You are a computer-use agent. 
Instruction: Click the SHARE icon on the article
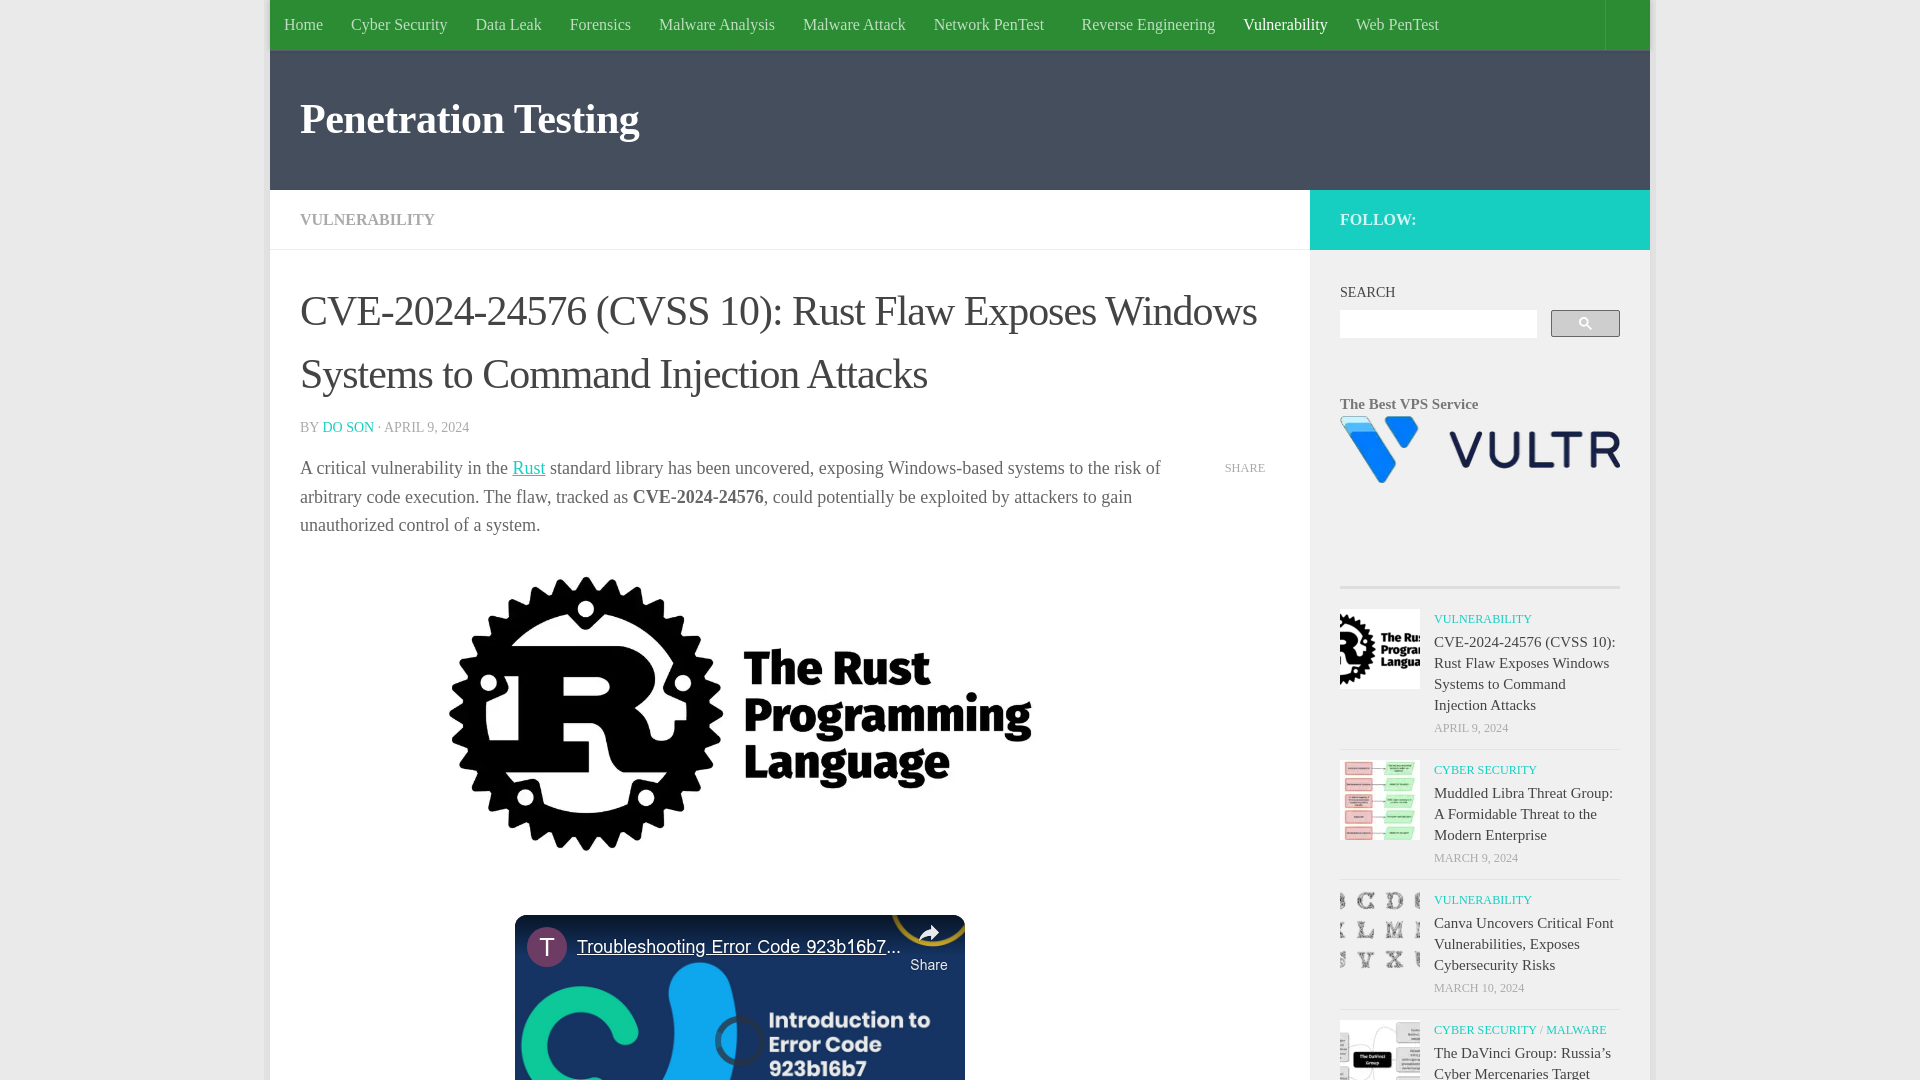(1245, 467)
